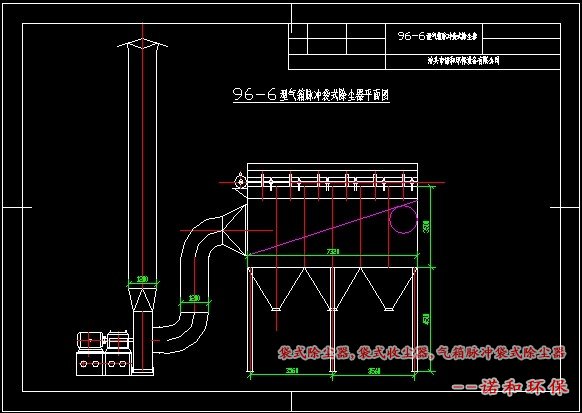Screen dimensions: 582x413
Task: Select the magenta circle inlet in housing
Action: coord(403,220)
